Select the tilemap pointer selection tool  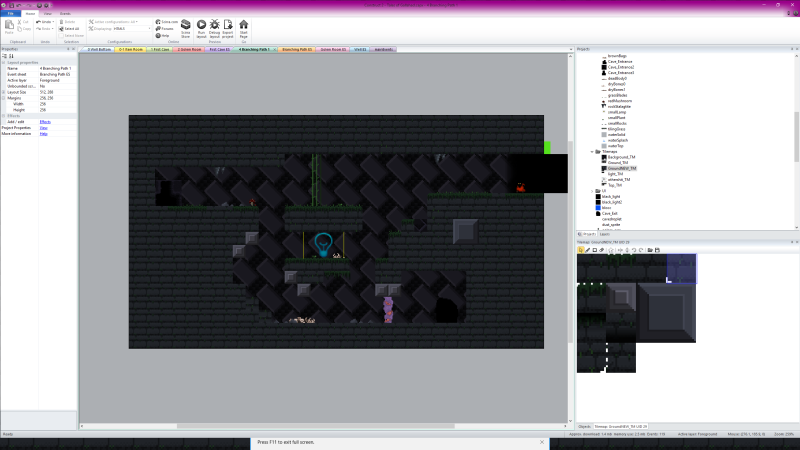click(581, 250)
